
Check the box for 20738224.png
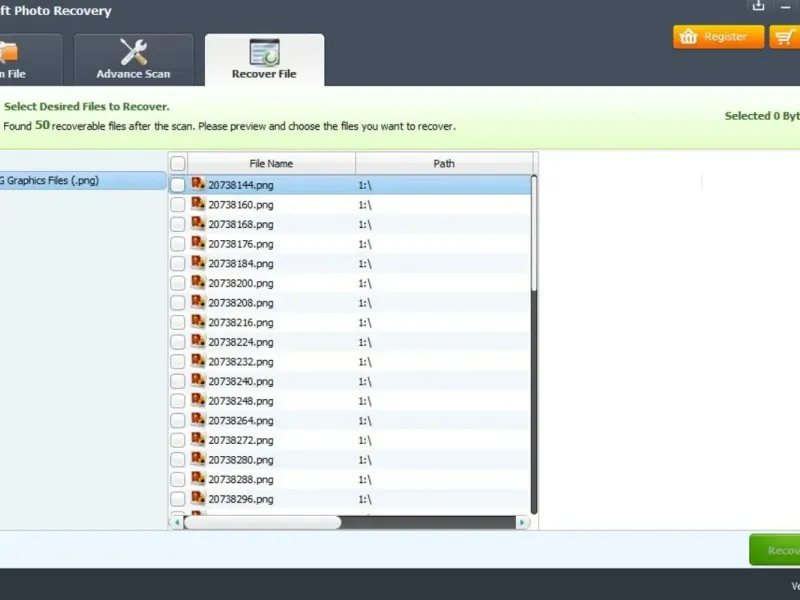(x=178, y=342)
